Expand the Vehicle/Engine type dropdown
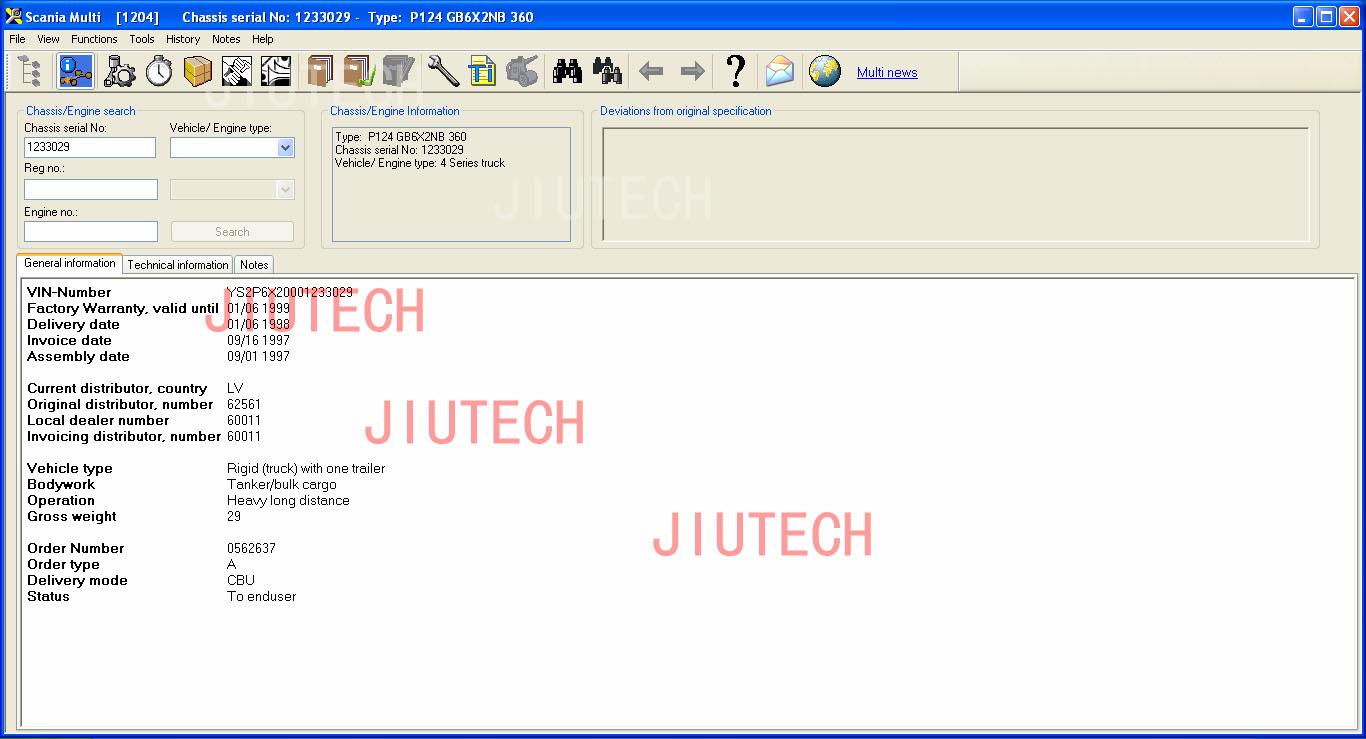 (285, 148)
